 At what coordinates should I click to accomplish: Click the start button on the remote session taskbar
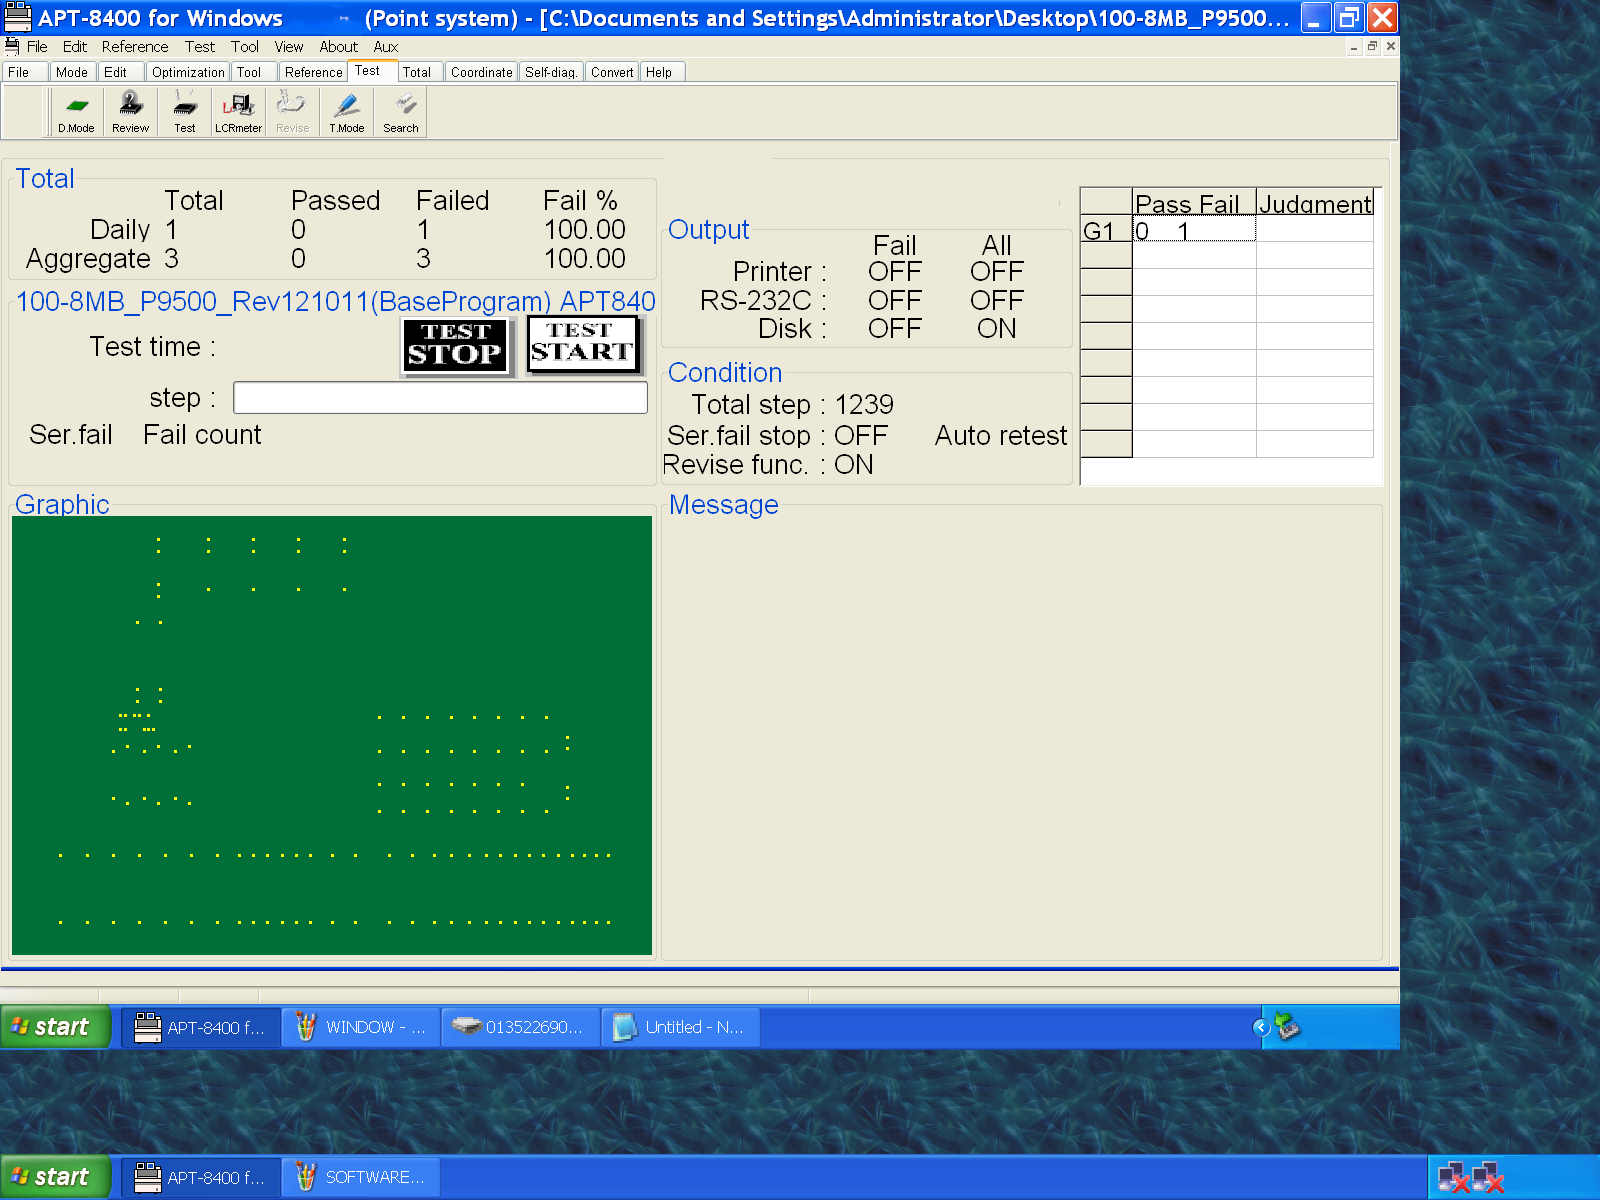click(55, 1027)
